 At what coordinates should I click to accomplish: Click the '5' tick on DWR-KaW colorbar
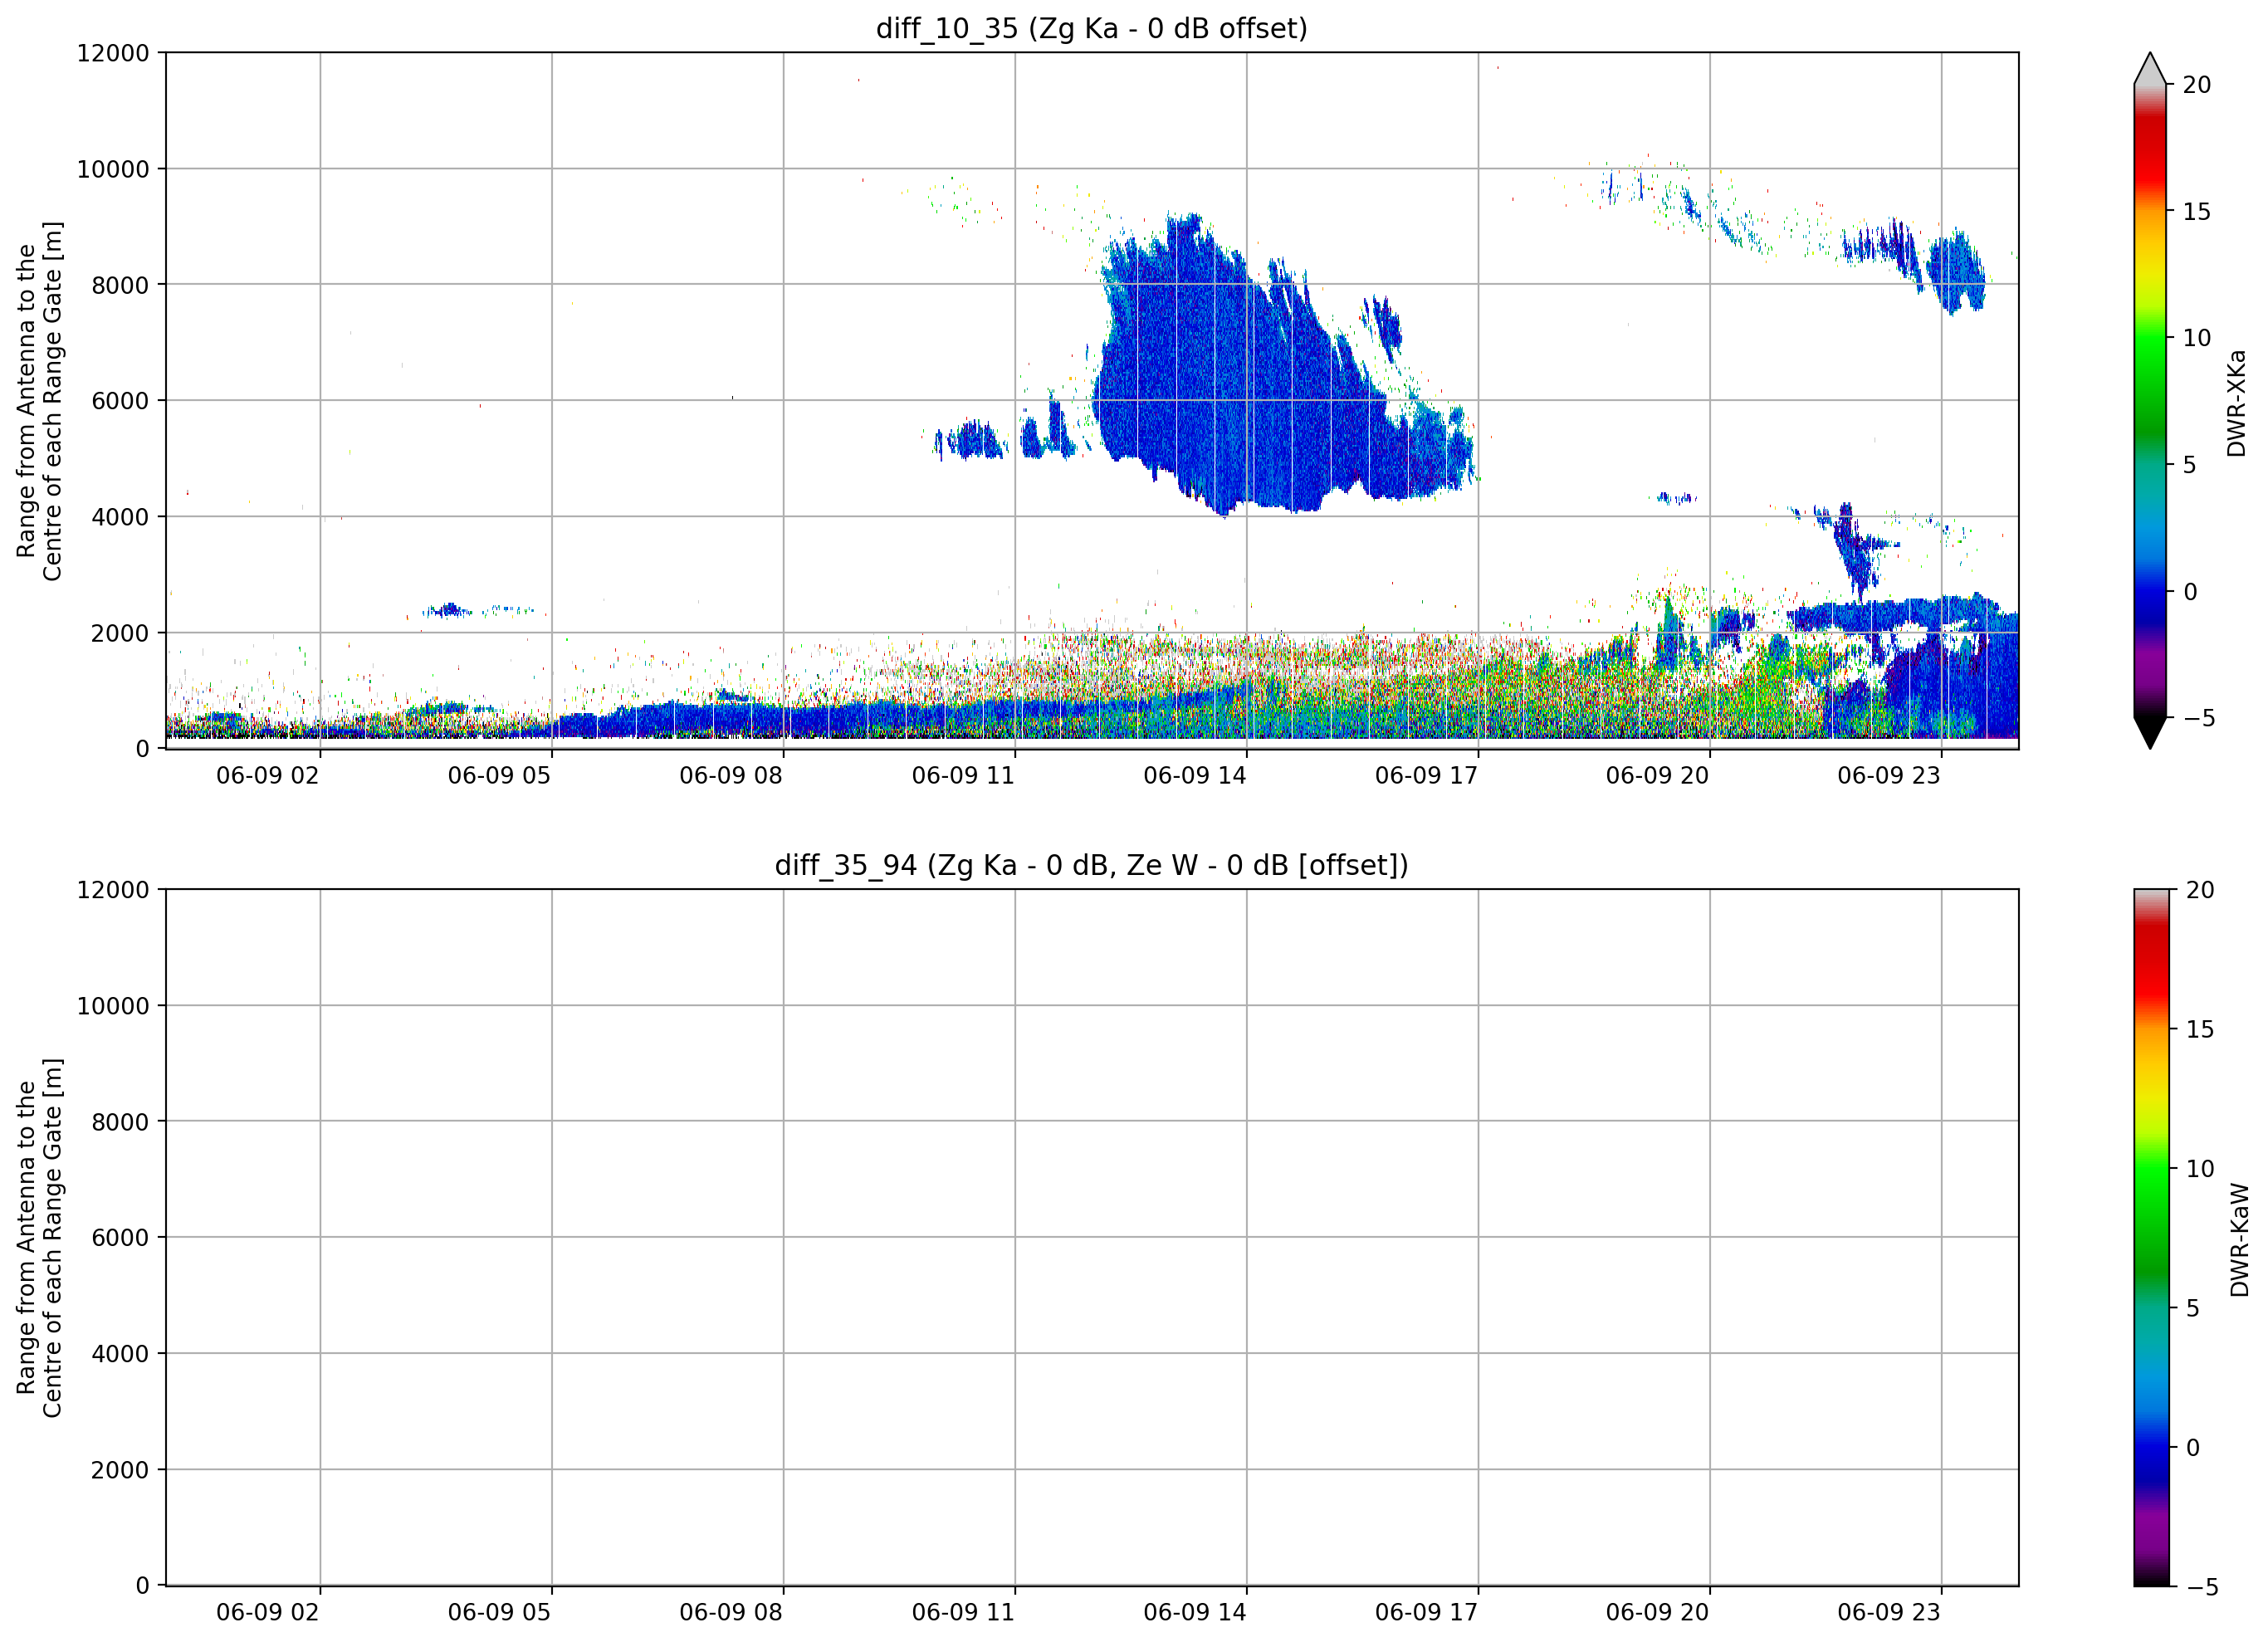click(x=2193, y=1308)
